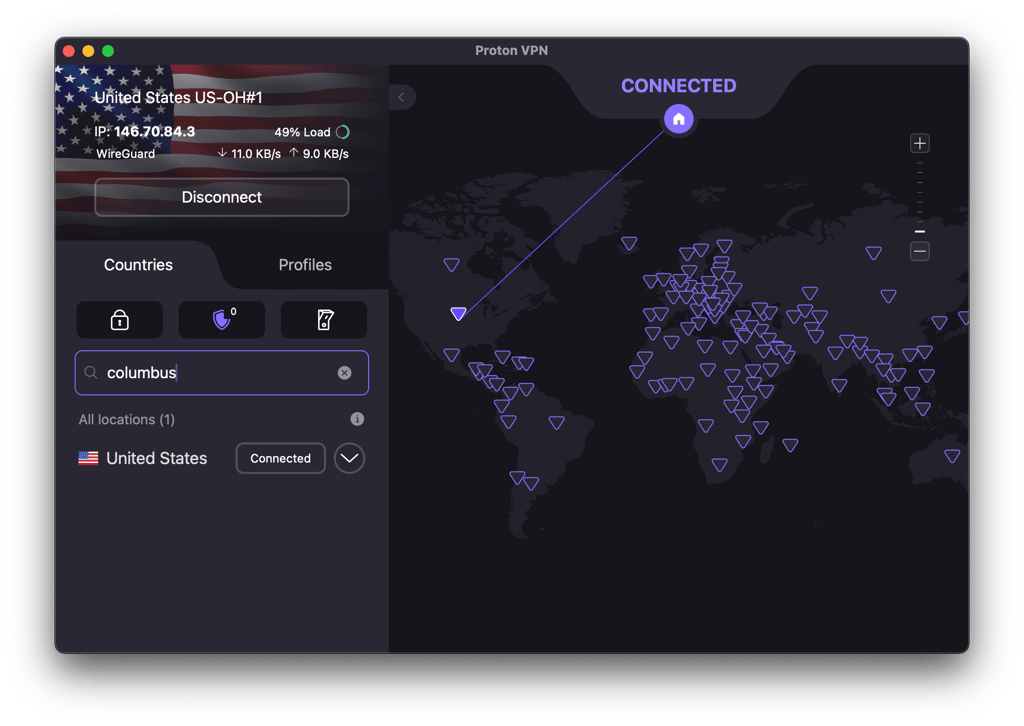This screenshot has height=726, width=1024.
Task: Zoom out the map with minus button
Action: pyautogui.click(x=920, y=251)
